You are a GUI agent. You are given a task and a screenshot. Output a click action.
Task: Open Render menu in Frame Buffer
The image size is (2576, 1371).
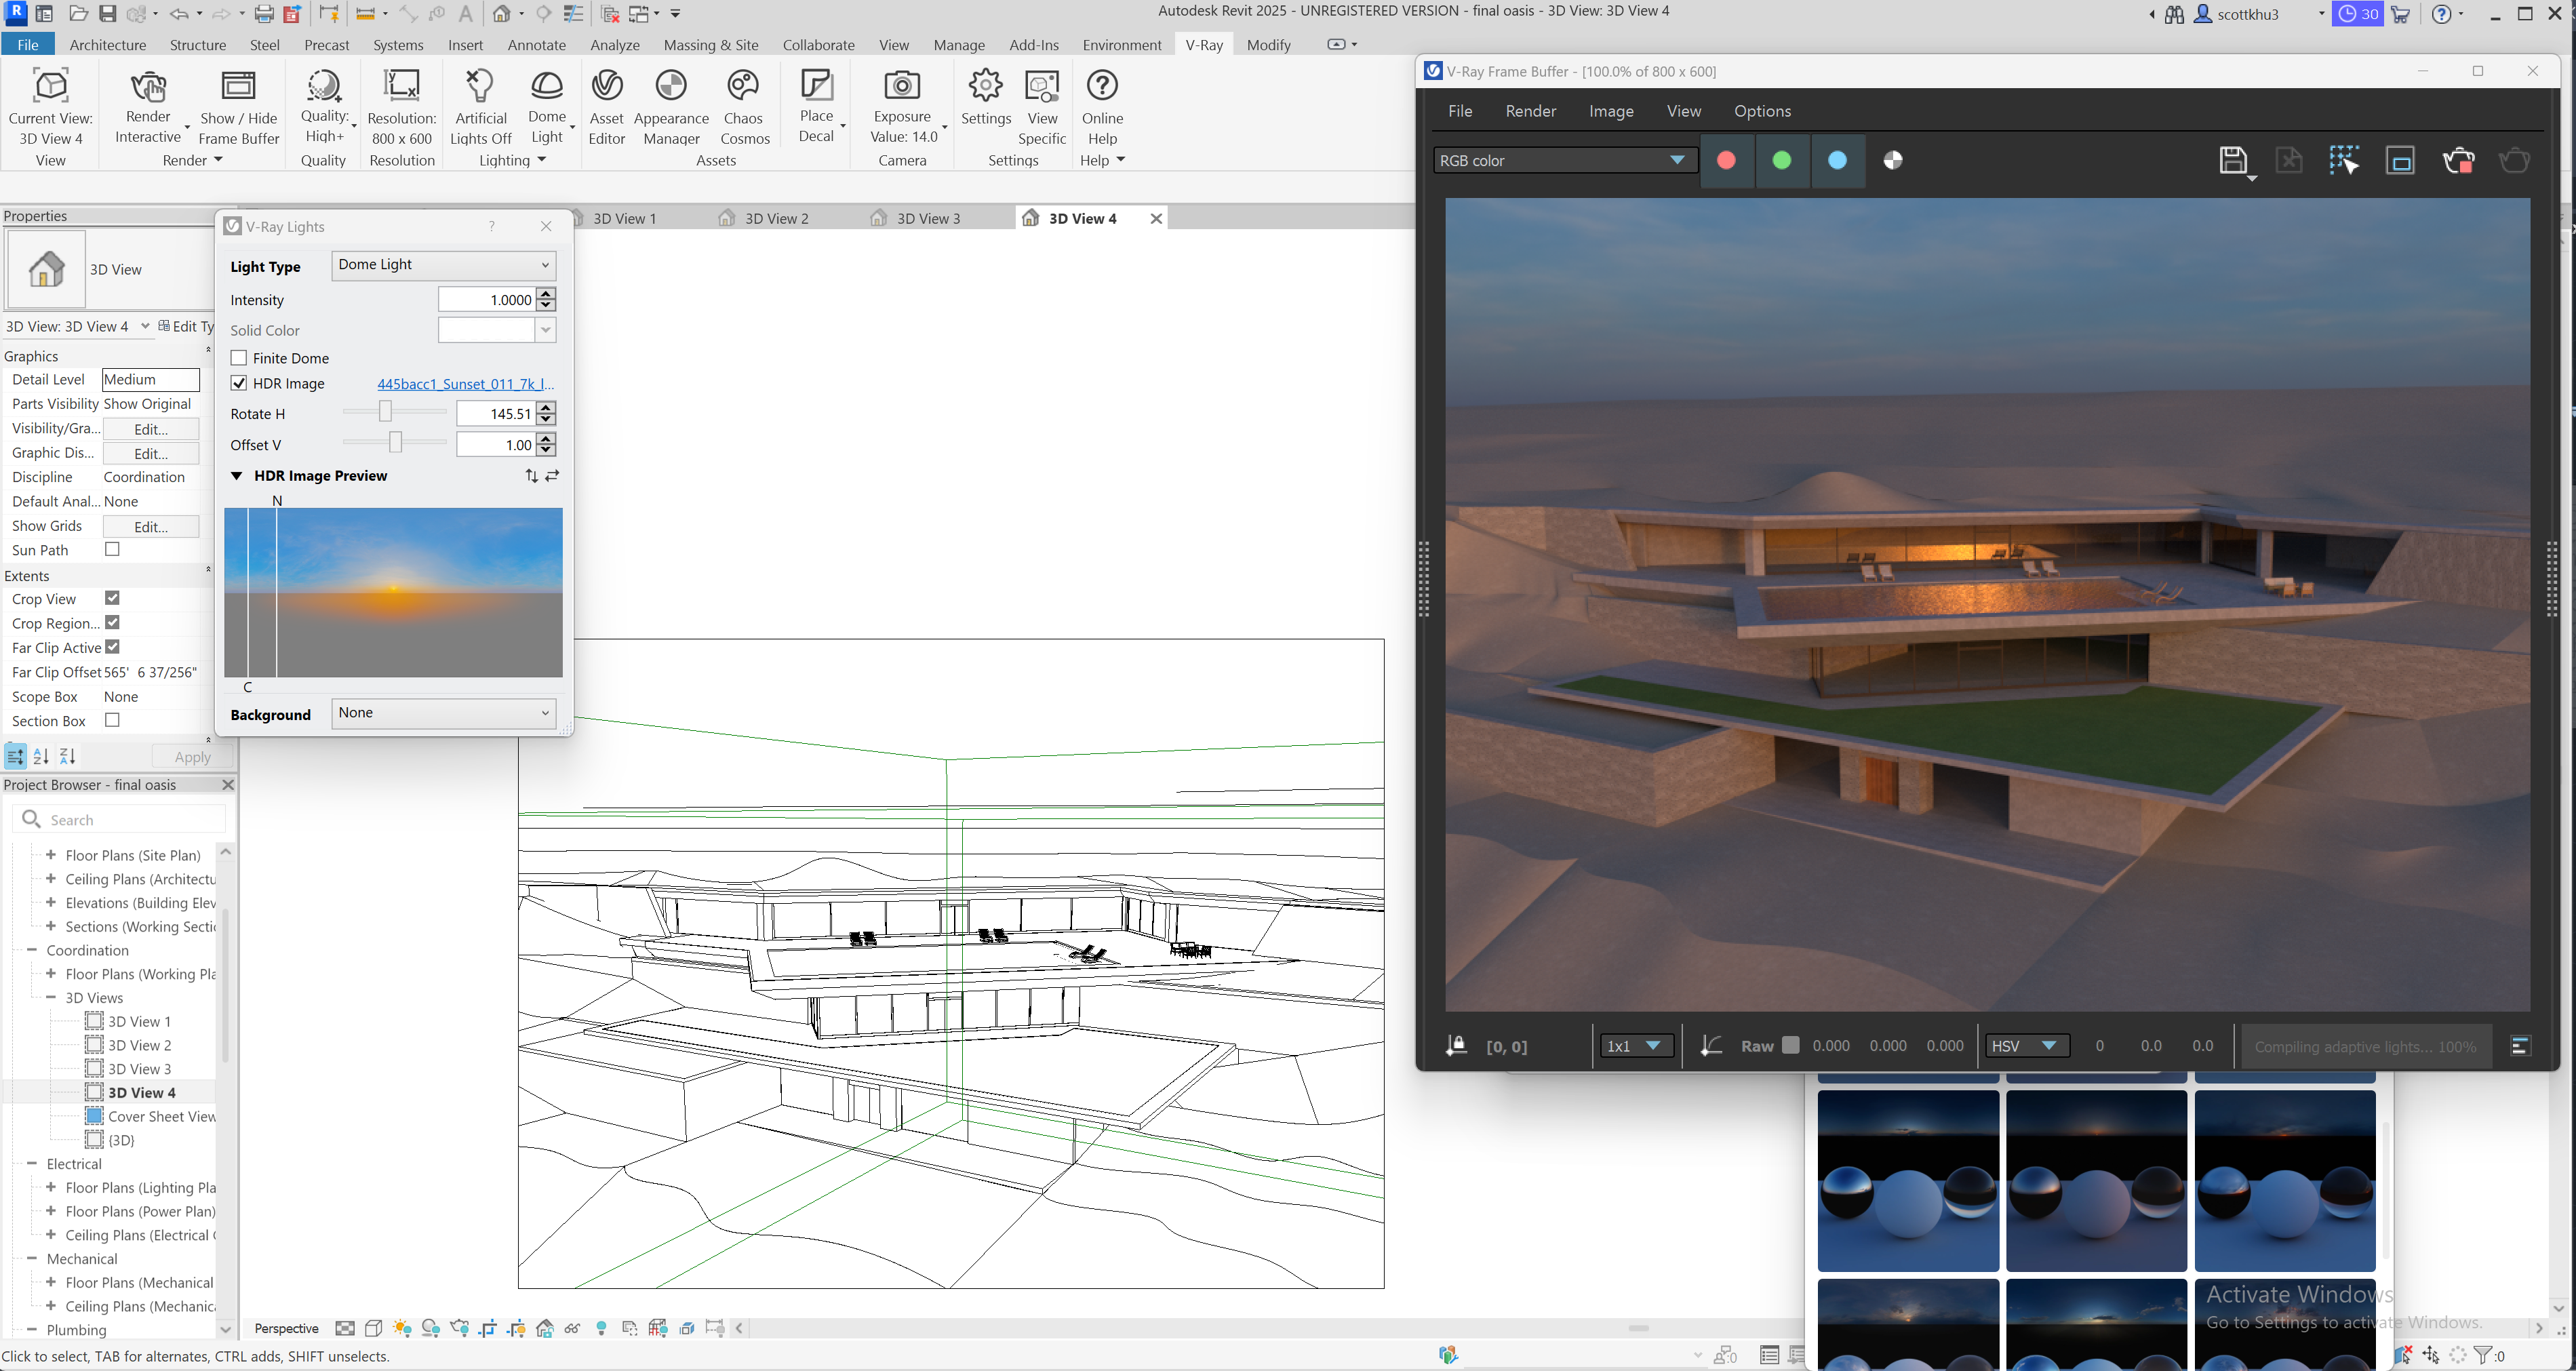click(1531, 111)
